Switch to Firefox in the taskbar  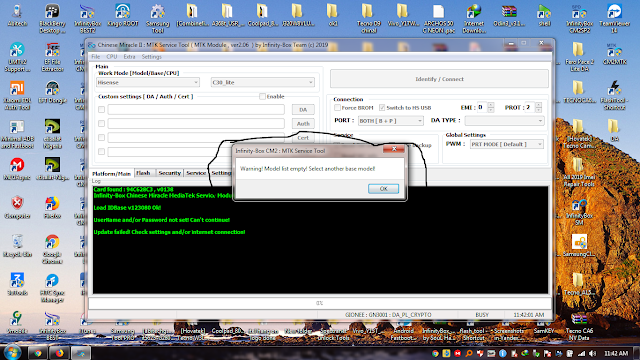60,353
